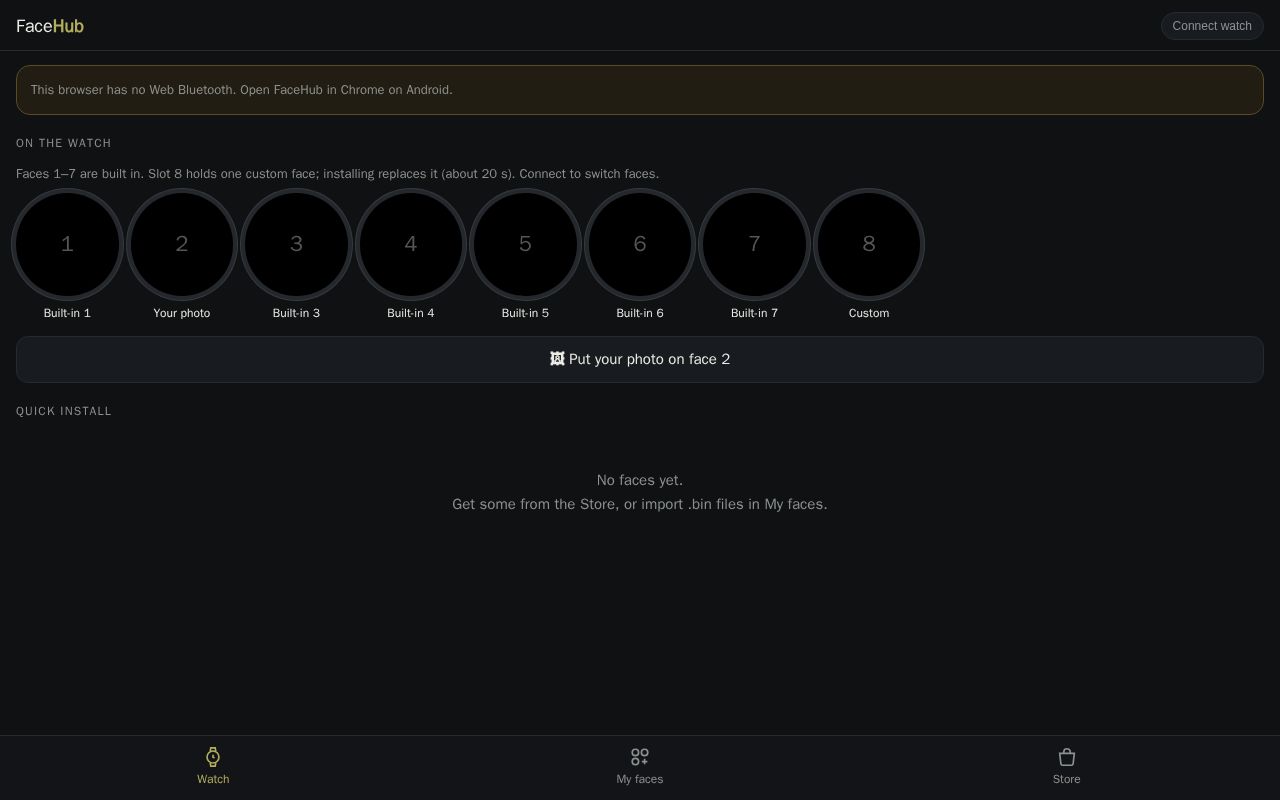This screenshot has width=1280, height=800.
Task: Open the Store bag icon
Action: tap(1067, 757)
